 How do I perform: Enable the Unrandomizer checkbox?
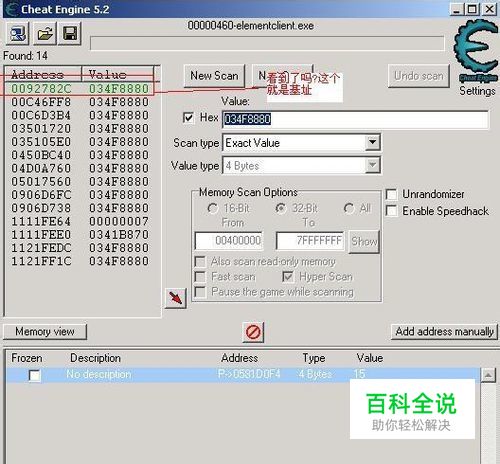click(x=391, y=194)
